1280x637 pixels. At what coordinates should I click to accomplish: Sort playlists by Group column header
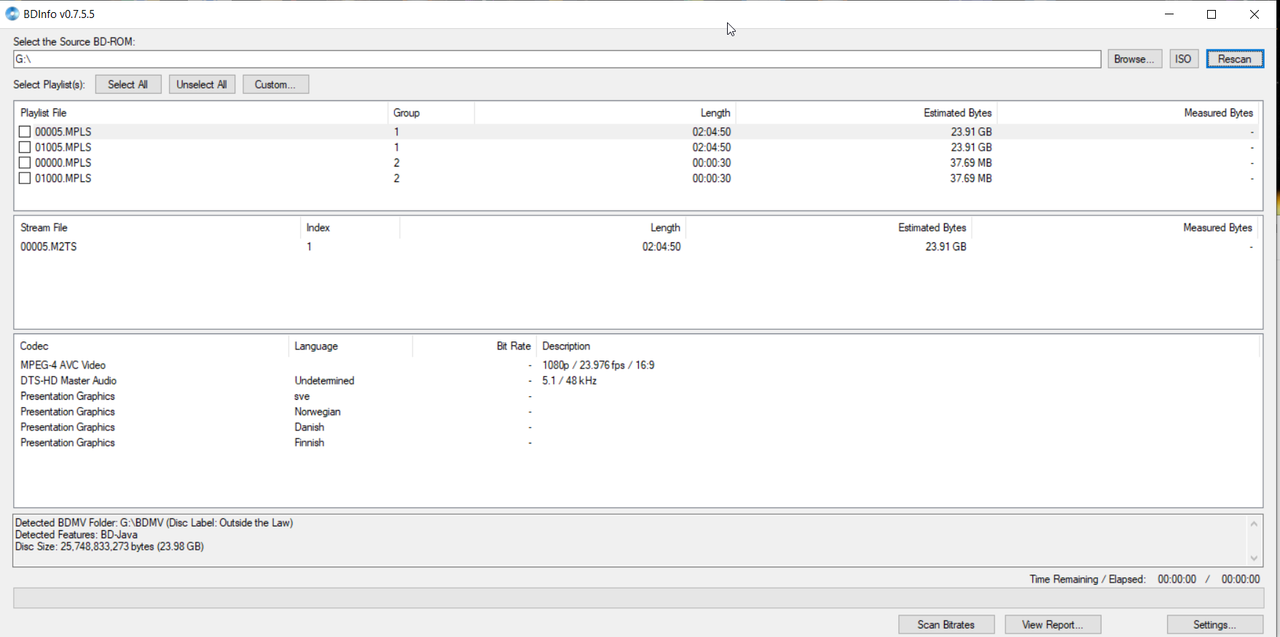click(x=431, y=113)
